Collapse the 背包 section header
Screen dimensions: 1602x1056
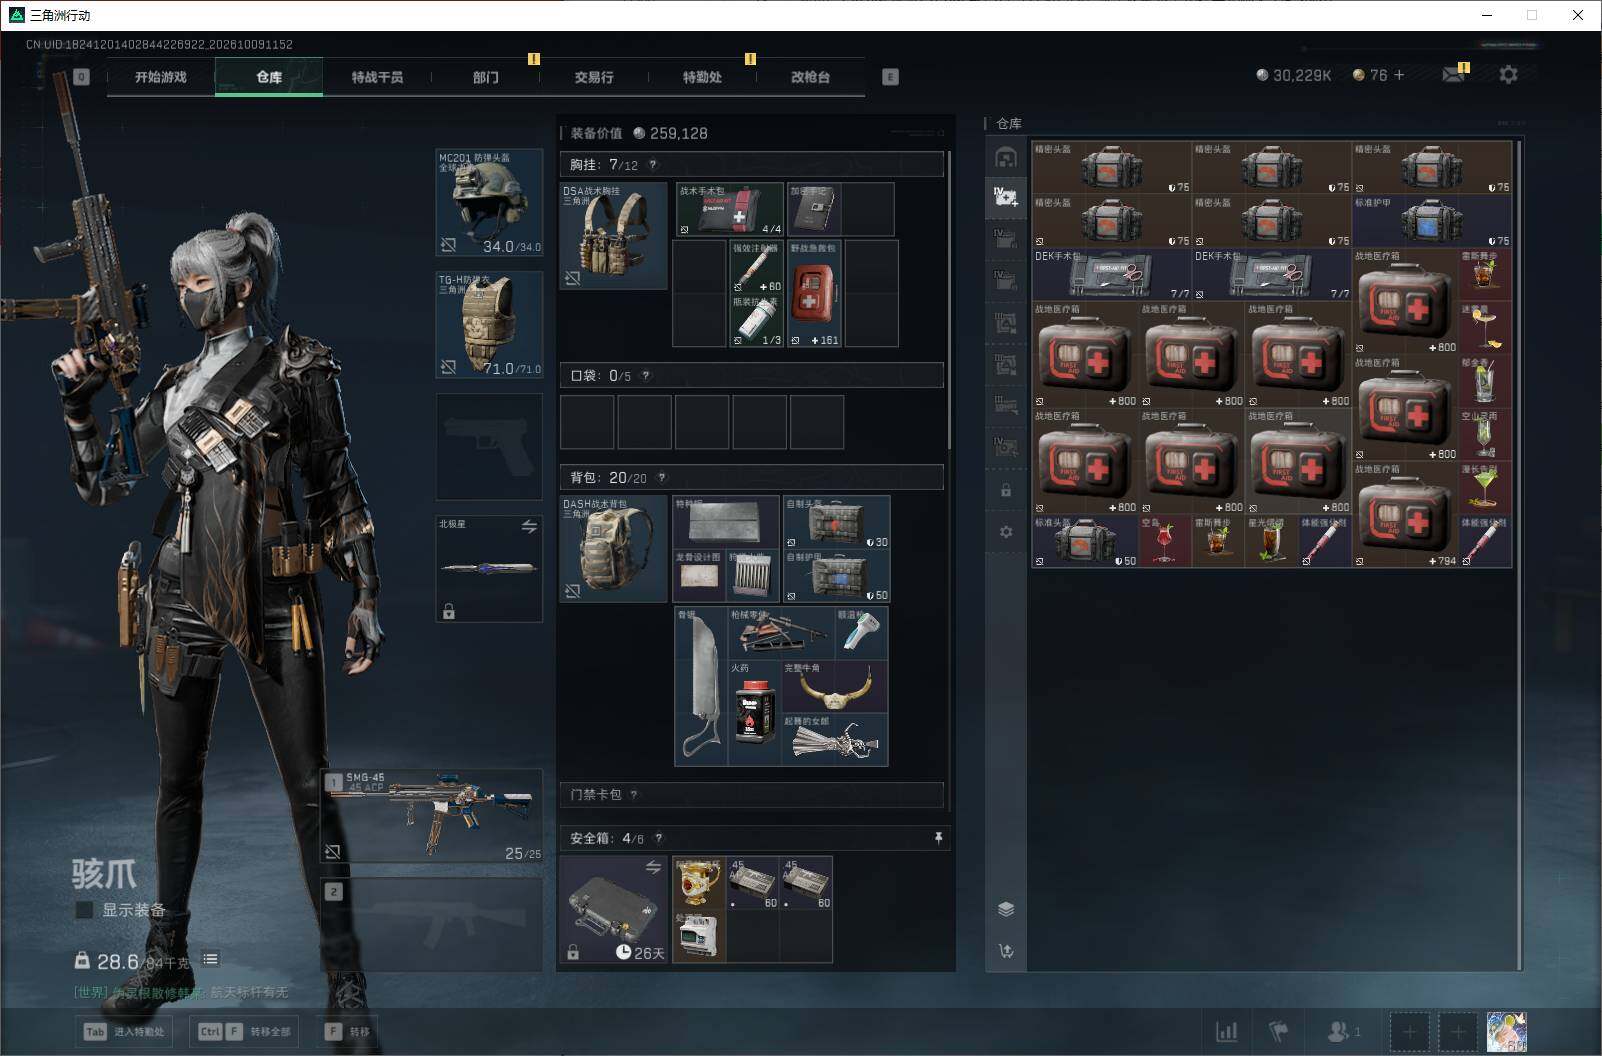coord(751,477)
